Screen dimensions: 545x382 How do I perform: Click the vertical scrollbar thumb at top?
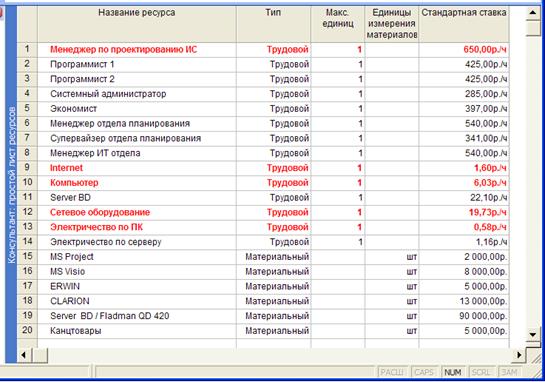[x=532, y=28]
